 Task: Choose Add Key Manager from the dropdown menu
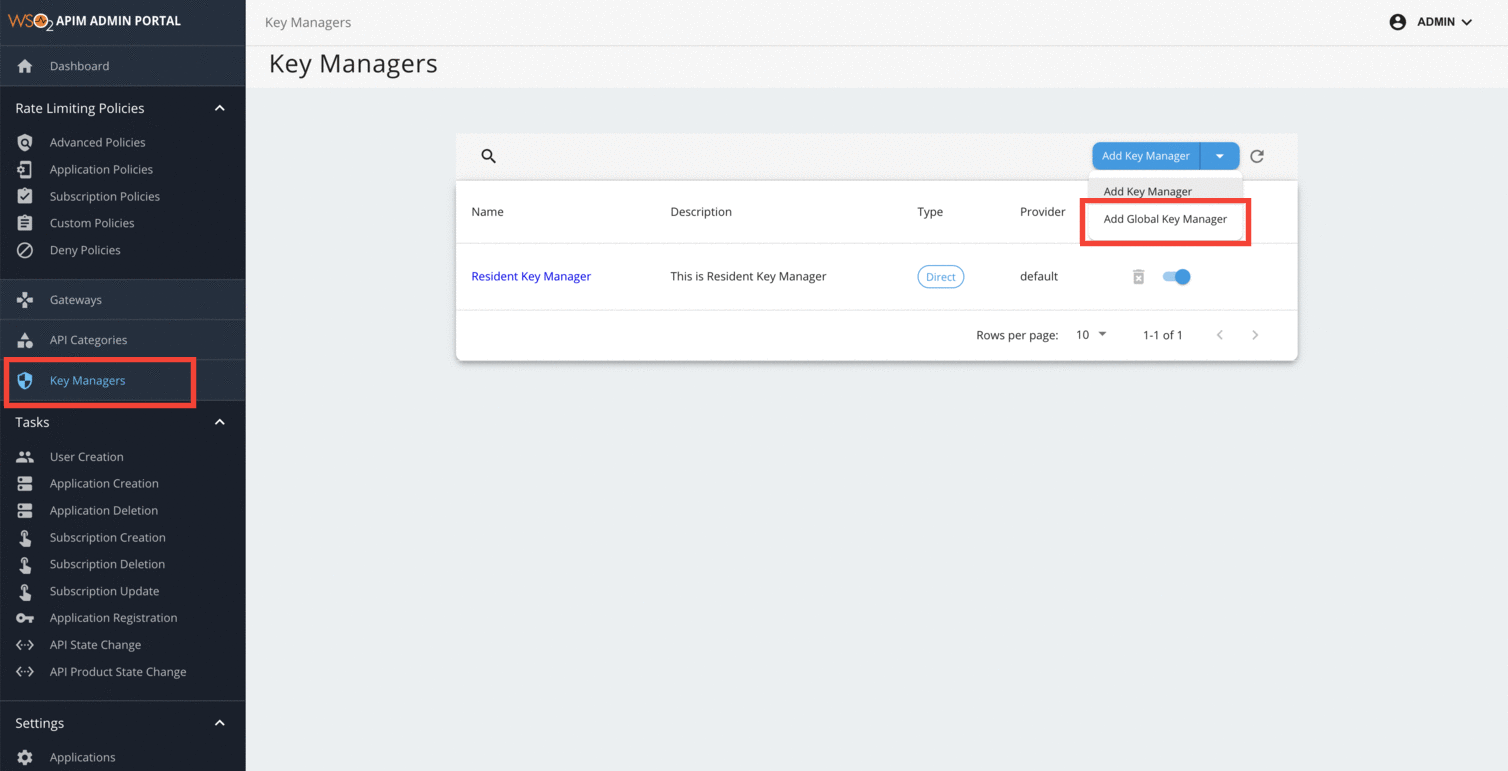point(1147,191)
